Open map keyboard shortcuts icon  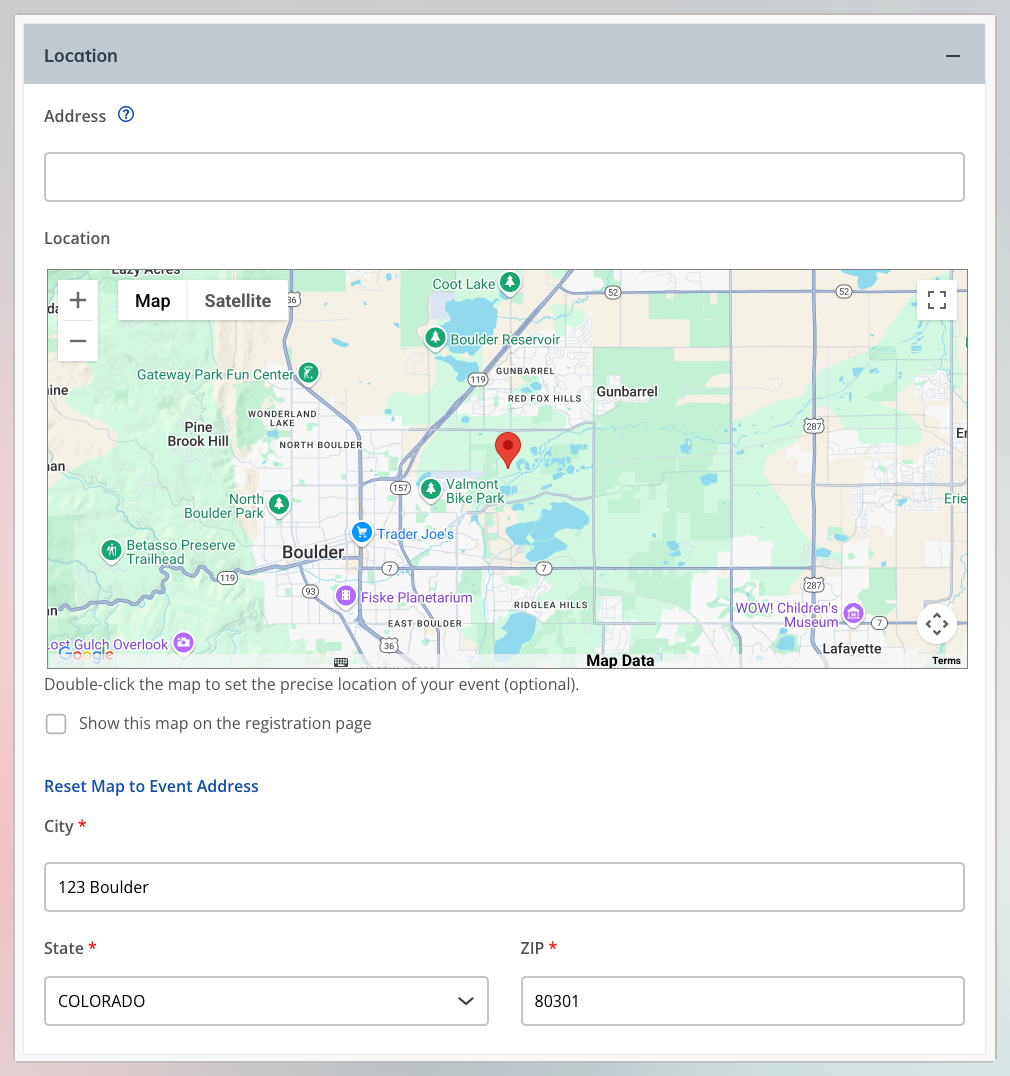[x=341, y=662]
